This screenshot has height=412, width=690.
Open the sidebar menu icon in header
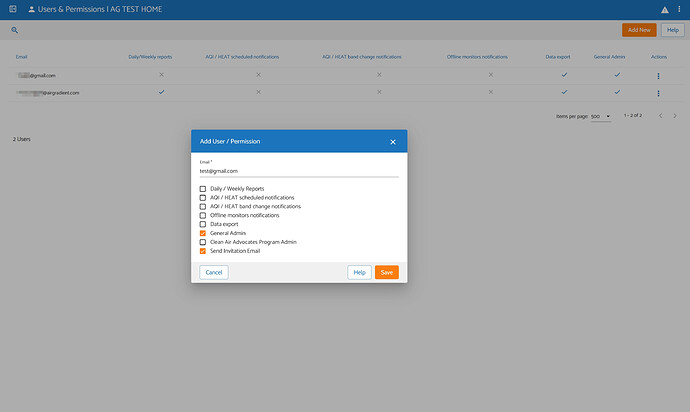(x=13, y=9)
